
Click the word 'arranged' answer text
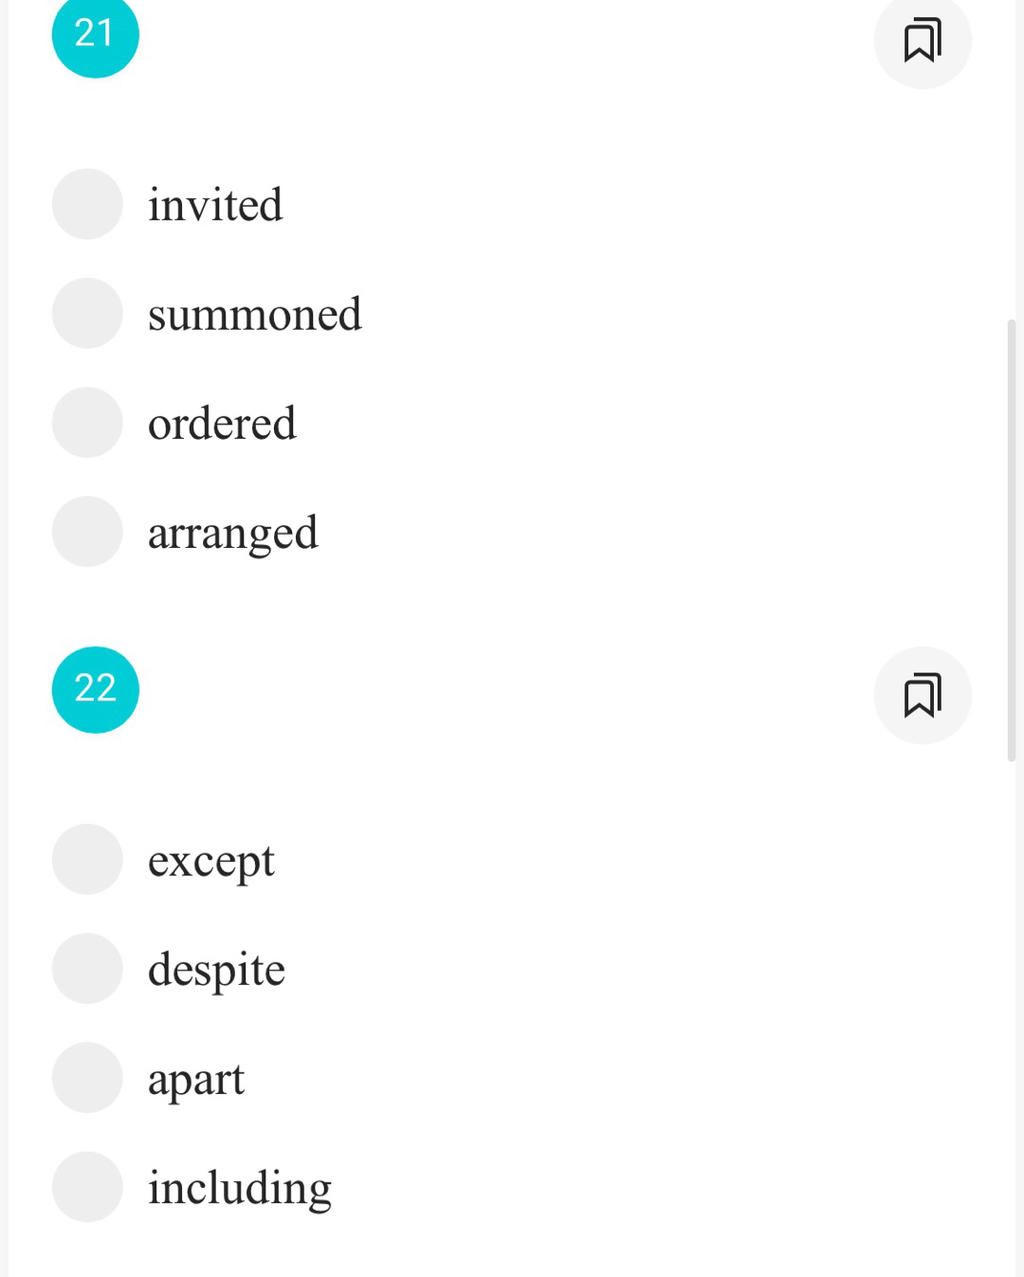[233, 534]
